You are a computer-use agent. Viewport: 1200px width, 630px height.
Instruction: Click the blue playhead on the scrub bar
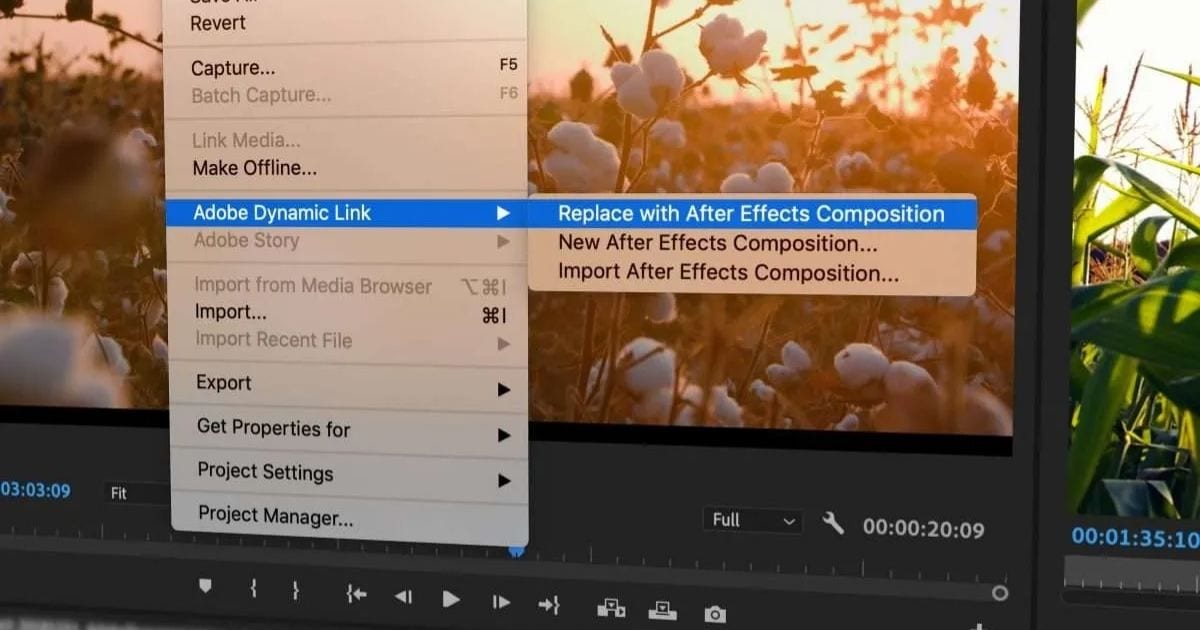[516, 550]
